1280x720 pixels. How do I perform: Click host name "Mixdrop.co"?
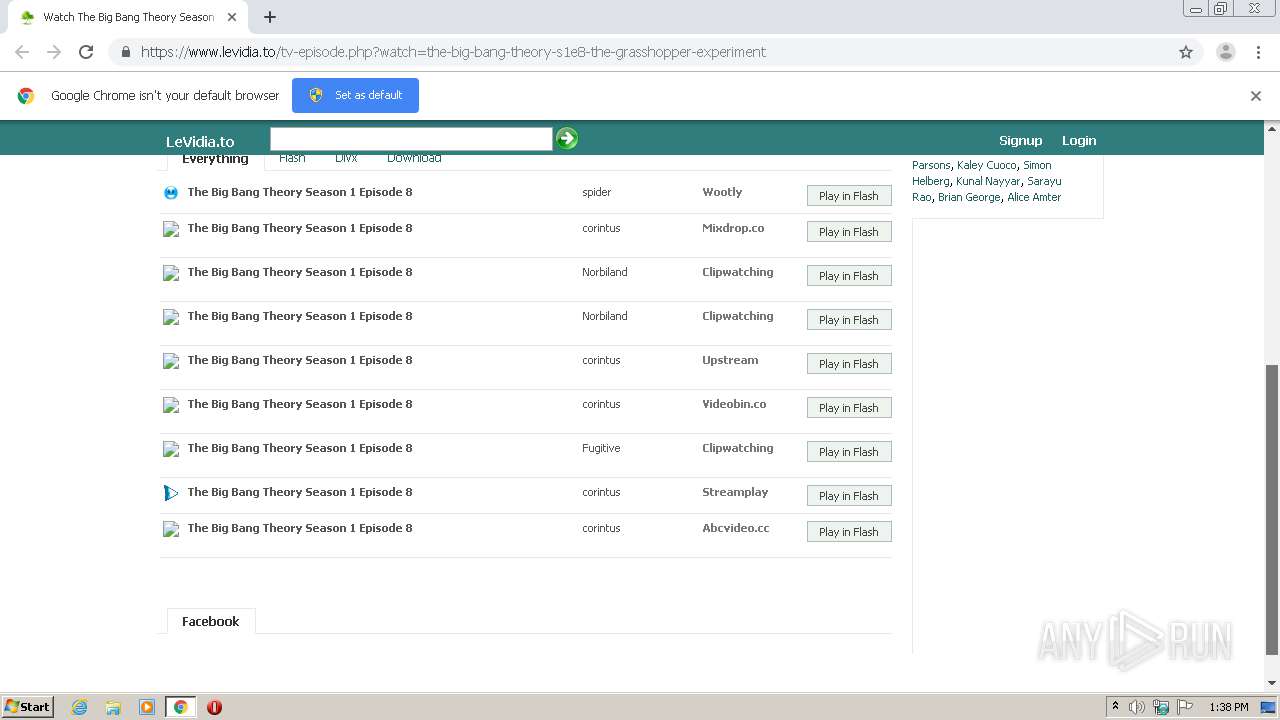click(733, 228)
